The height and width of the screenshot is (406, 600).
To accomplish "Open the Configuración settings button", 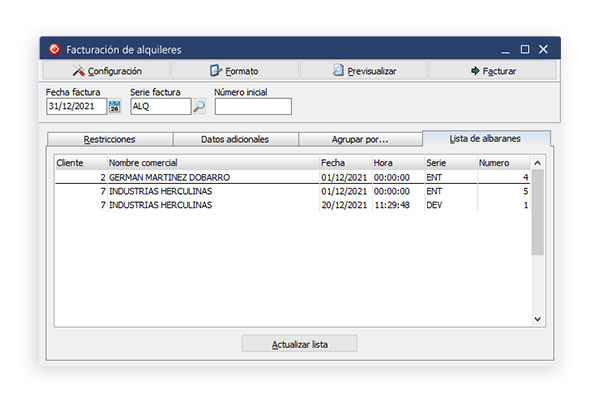I will click(106, 71).
